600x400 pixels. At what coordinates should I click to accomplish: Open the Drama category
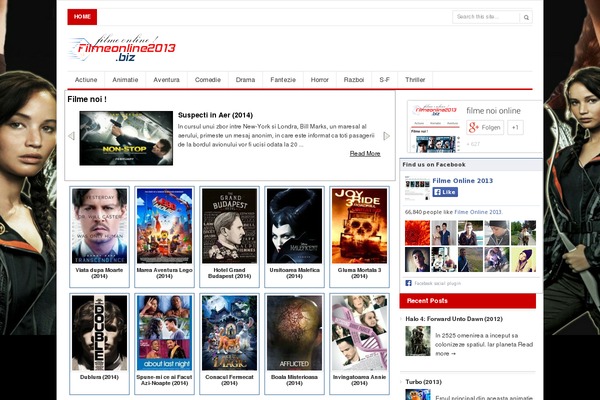coord(245,80)
